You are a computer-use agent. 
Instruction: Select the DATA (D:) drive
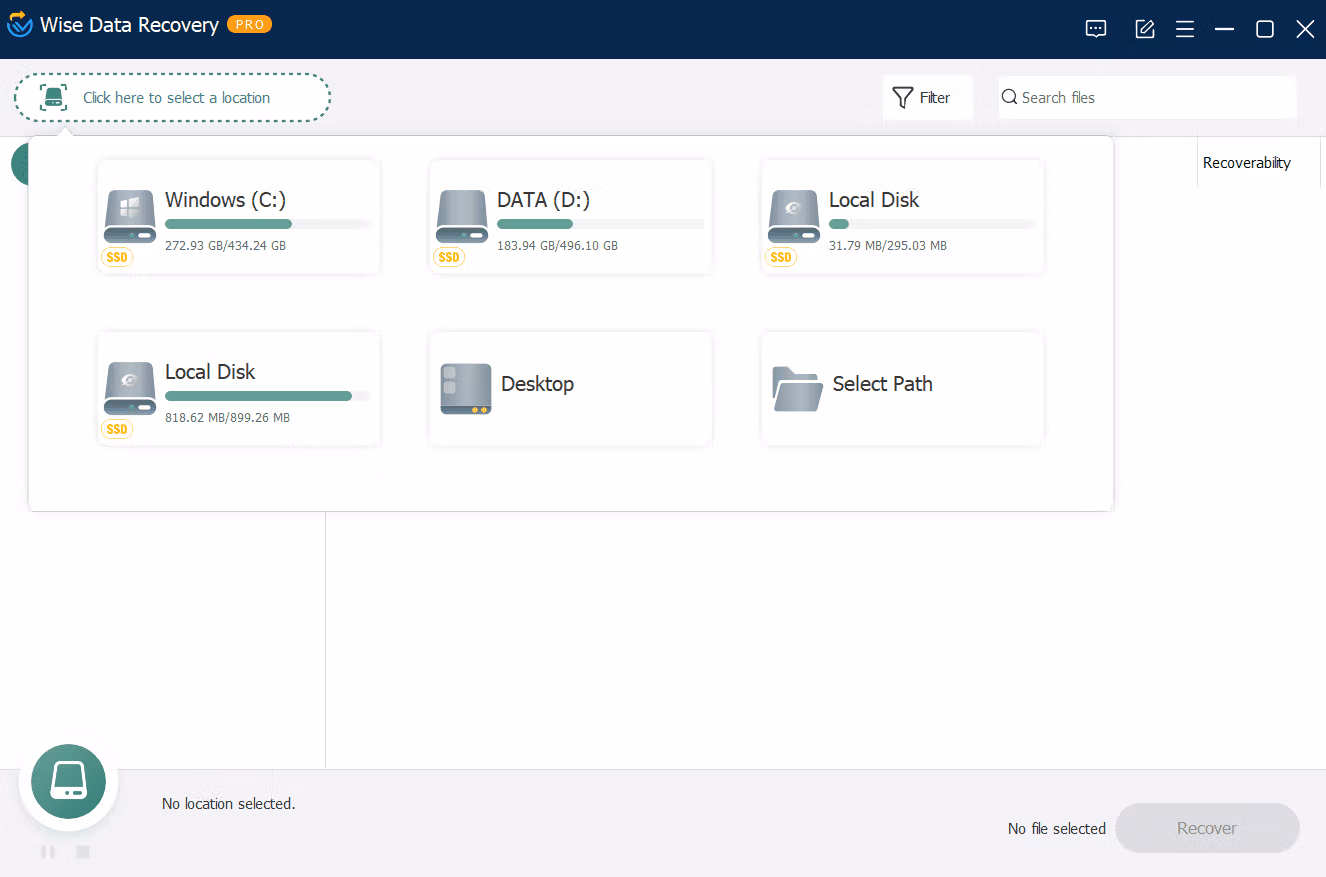571,217
